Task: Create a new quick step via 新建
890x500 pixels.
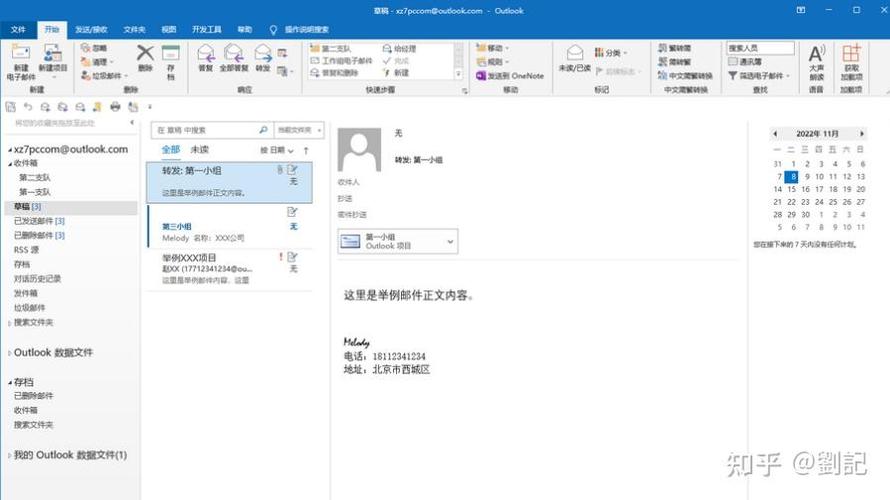Action: [396, 73]
